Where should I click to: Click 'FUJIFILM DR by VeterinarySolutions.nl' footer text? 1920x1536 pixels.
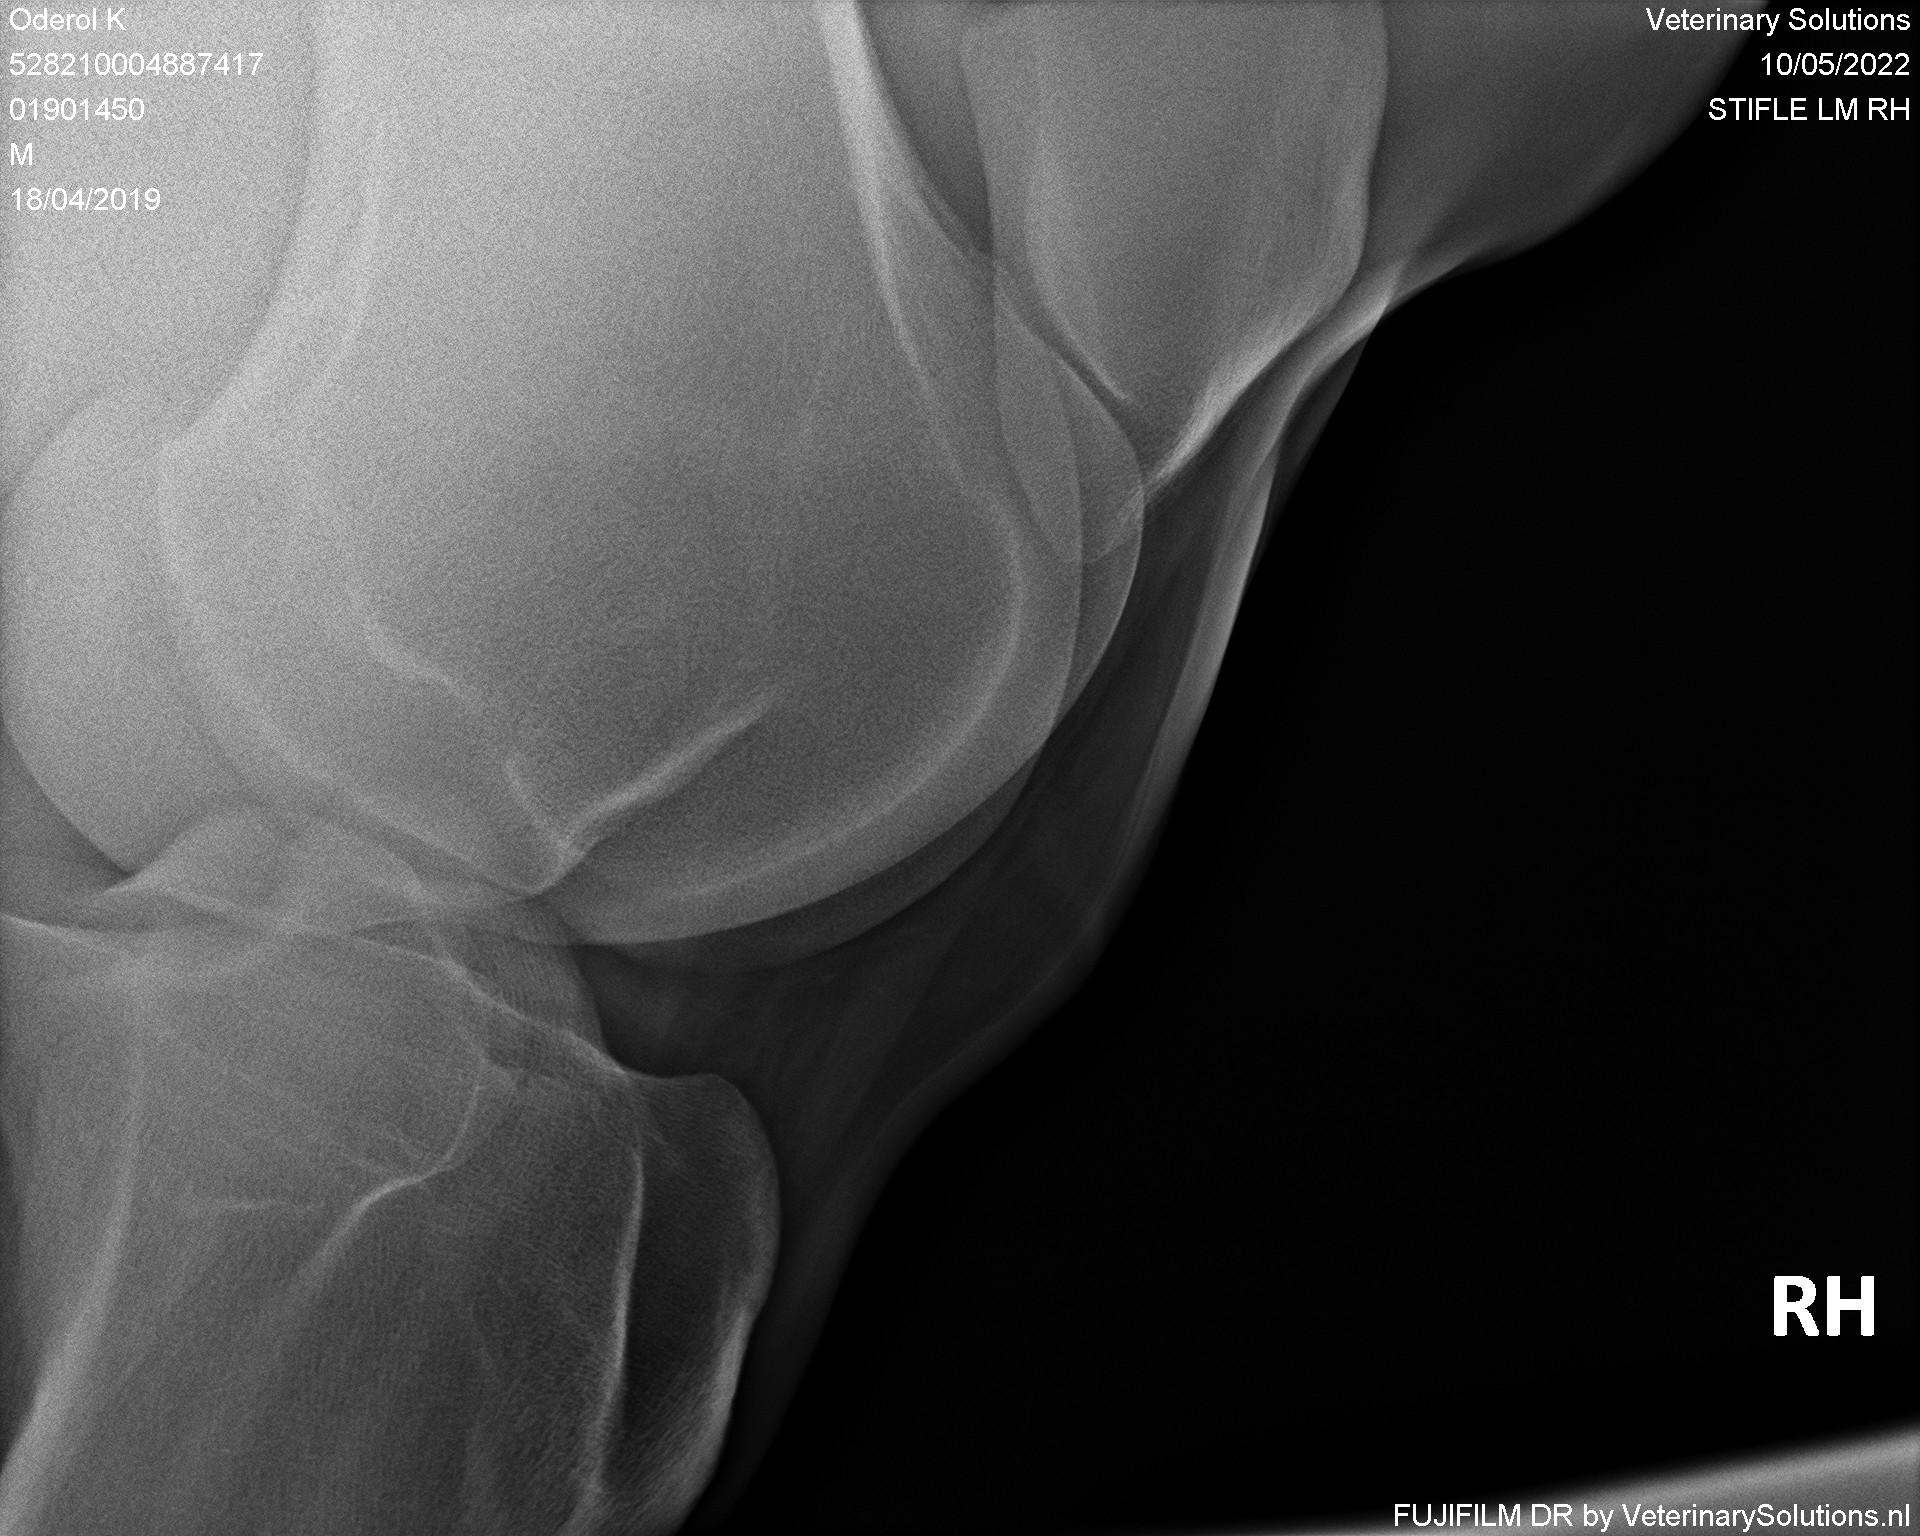(x=1652, y=1516)
